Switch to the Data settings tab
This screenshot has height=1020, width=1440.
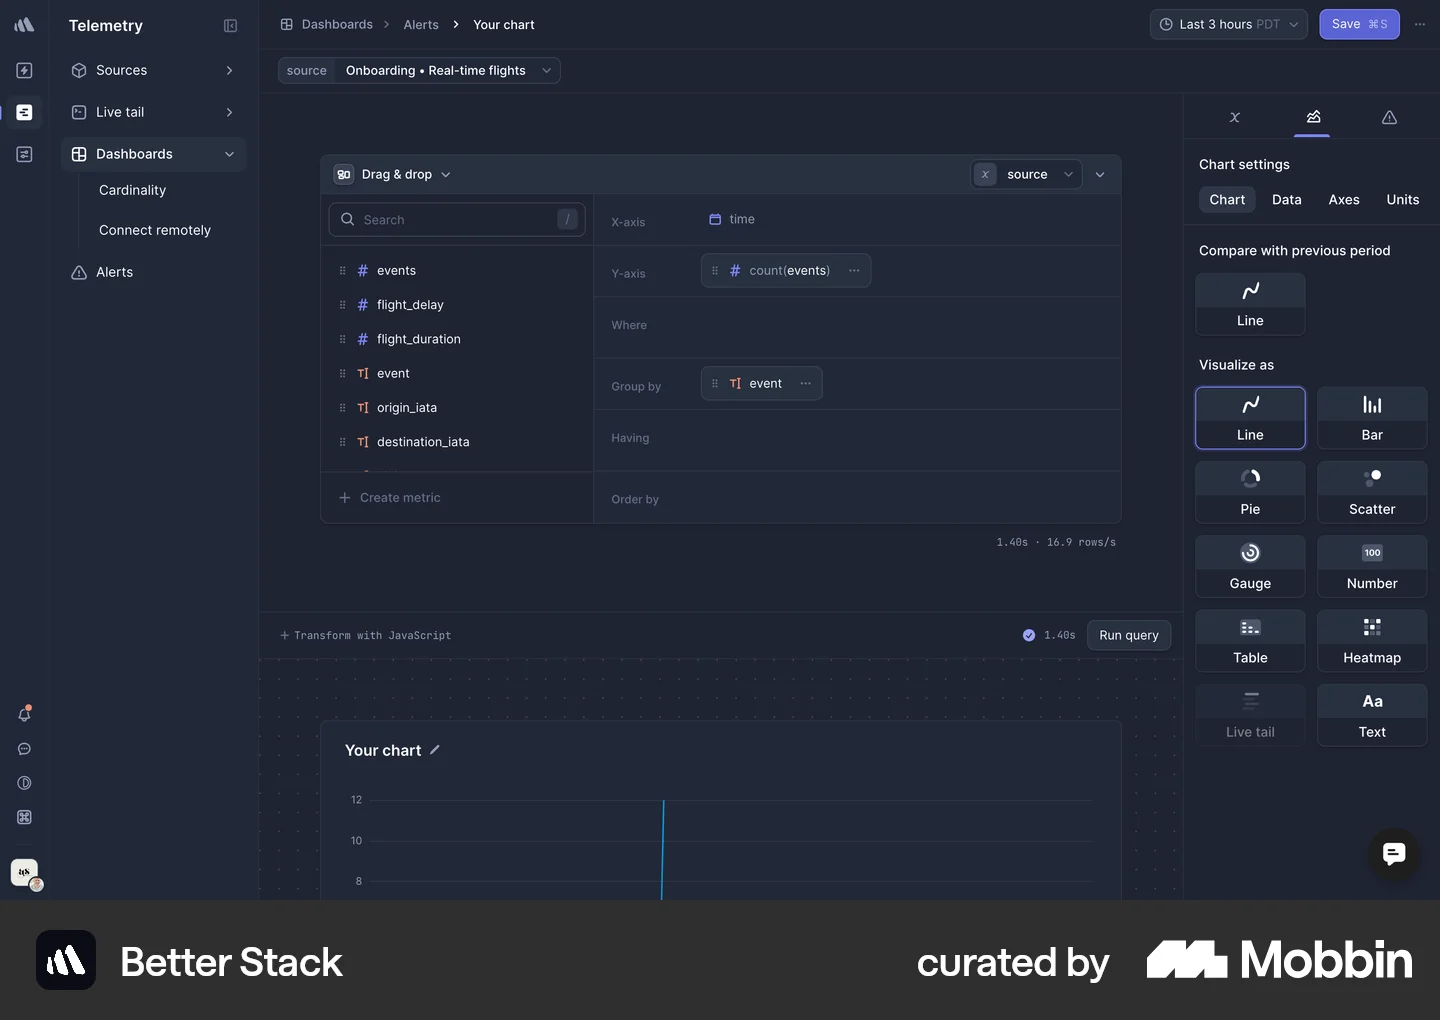click(x=1286, y=200)
